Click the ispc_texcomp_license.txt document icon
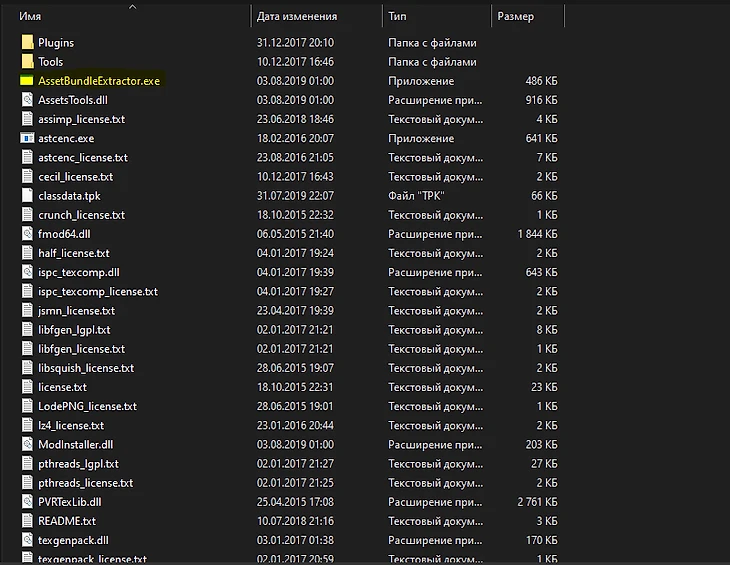730x565 pixels. [x=27, y=291]
